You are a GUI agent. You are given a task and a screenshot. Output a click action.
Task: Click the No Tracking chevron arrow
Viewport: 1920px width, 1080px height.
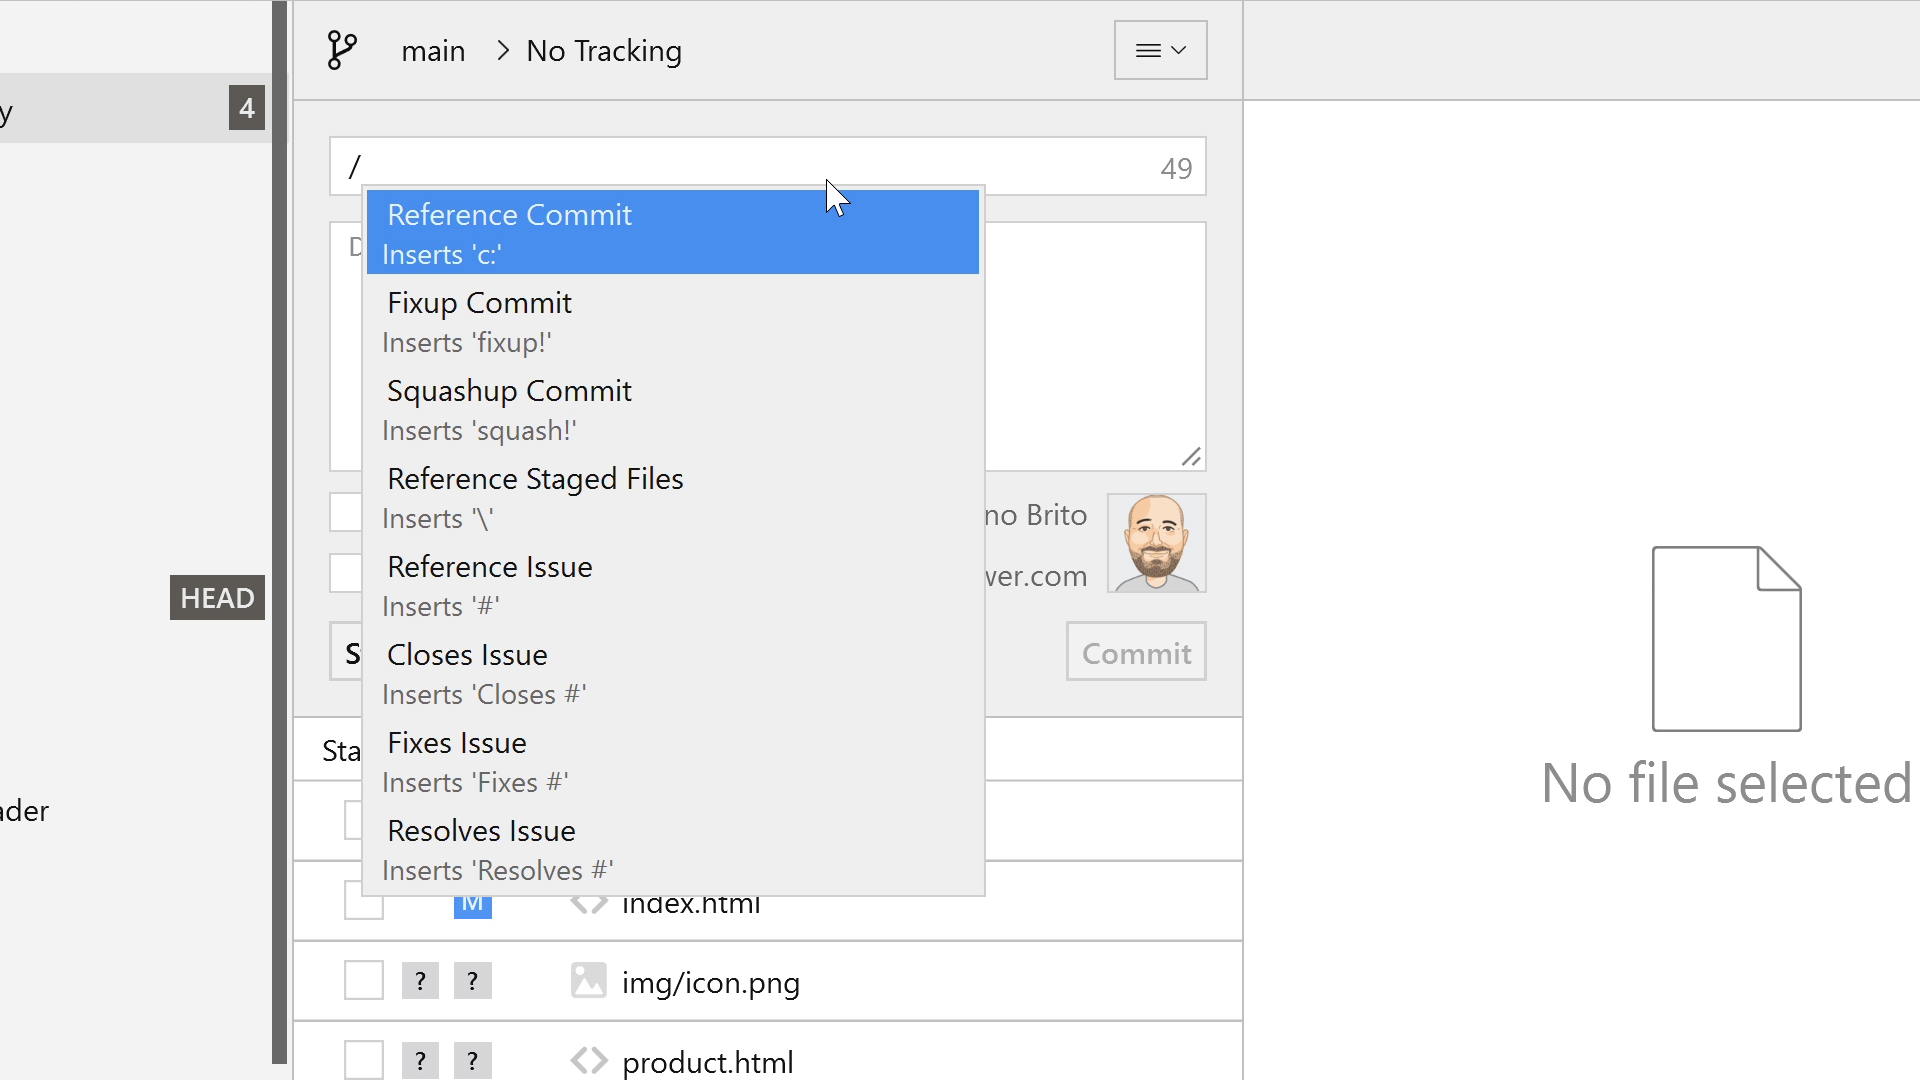pos(503,50)
